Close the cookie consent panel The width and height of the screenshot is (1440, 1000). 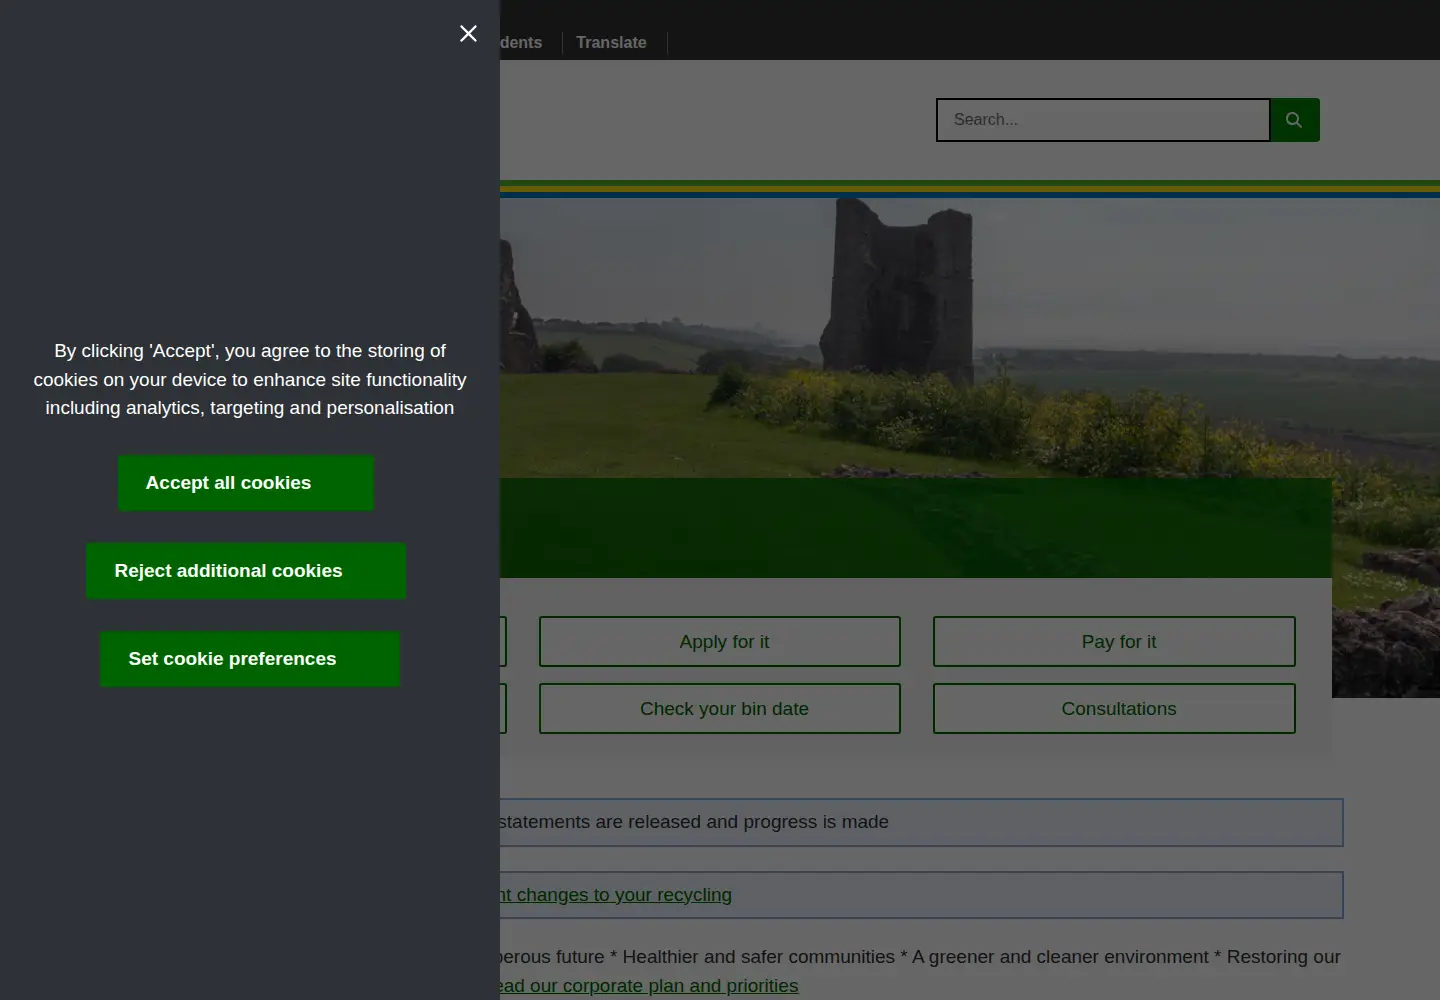coord(468,34)
